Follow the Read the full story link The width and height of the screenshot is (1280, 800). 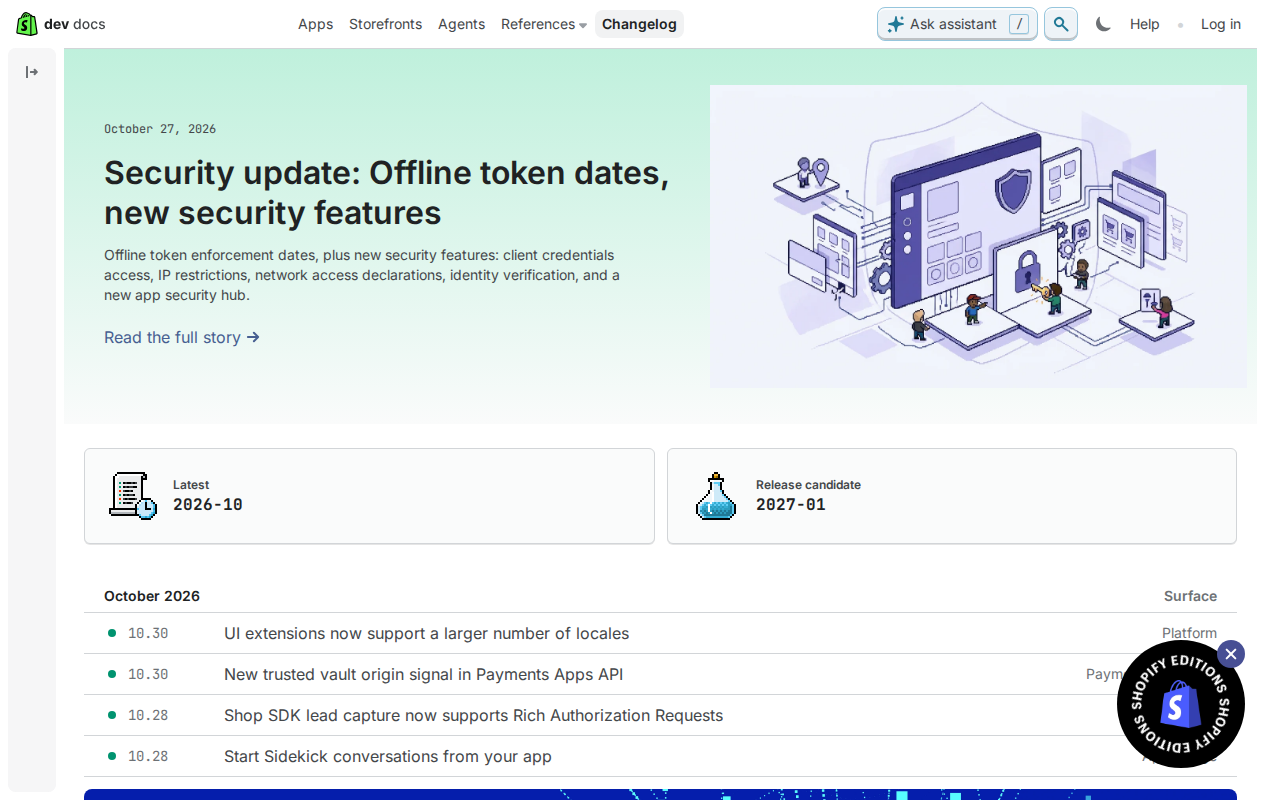tap(182, 337)
